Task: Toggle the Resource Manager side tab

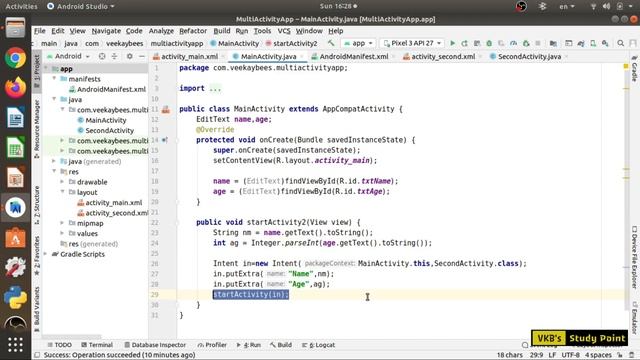Action: pos(37,129)
